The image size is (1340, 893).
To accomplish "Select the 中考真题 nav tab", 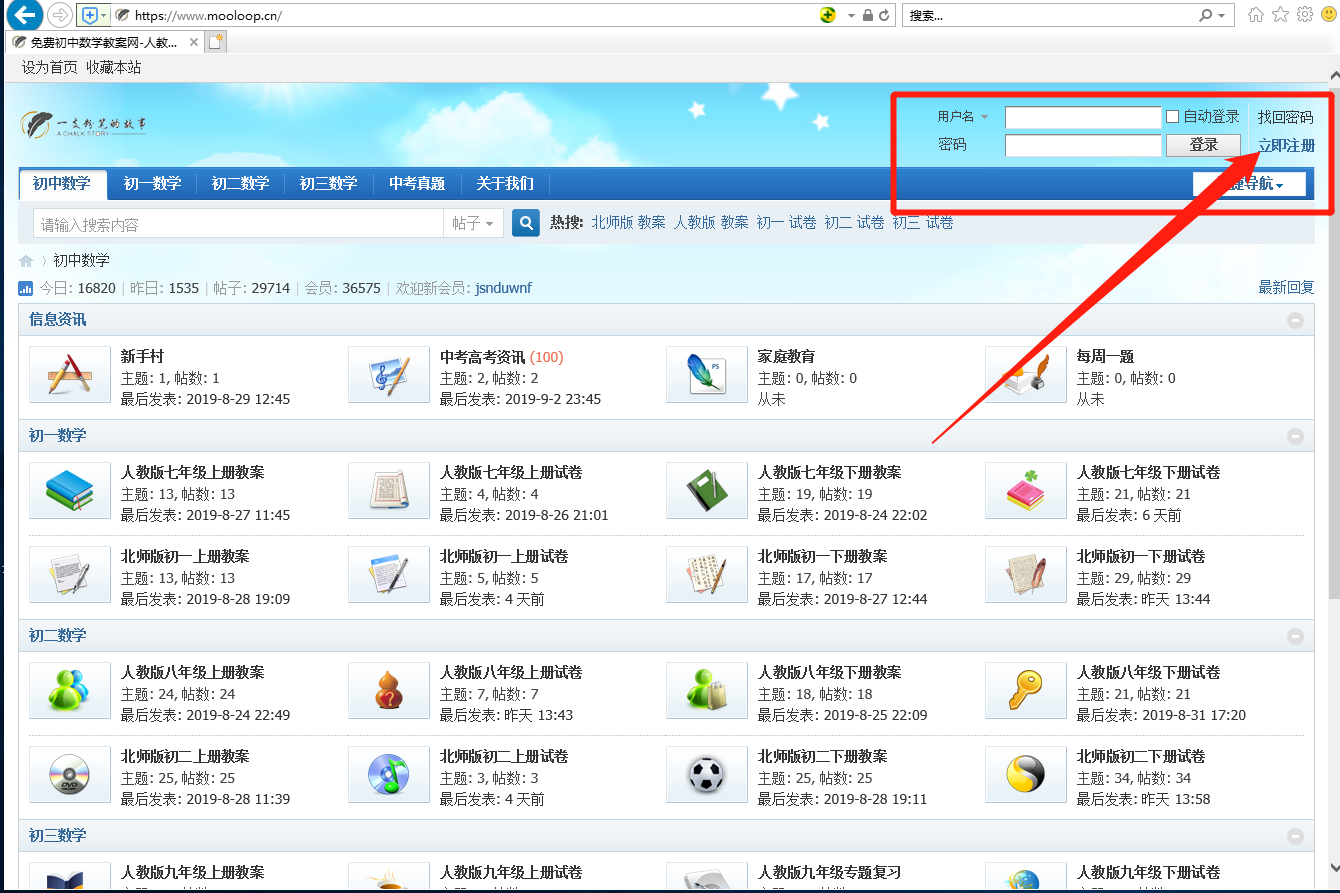I will tap(417, 184).
